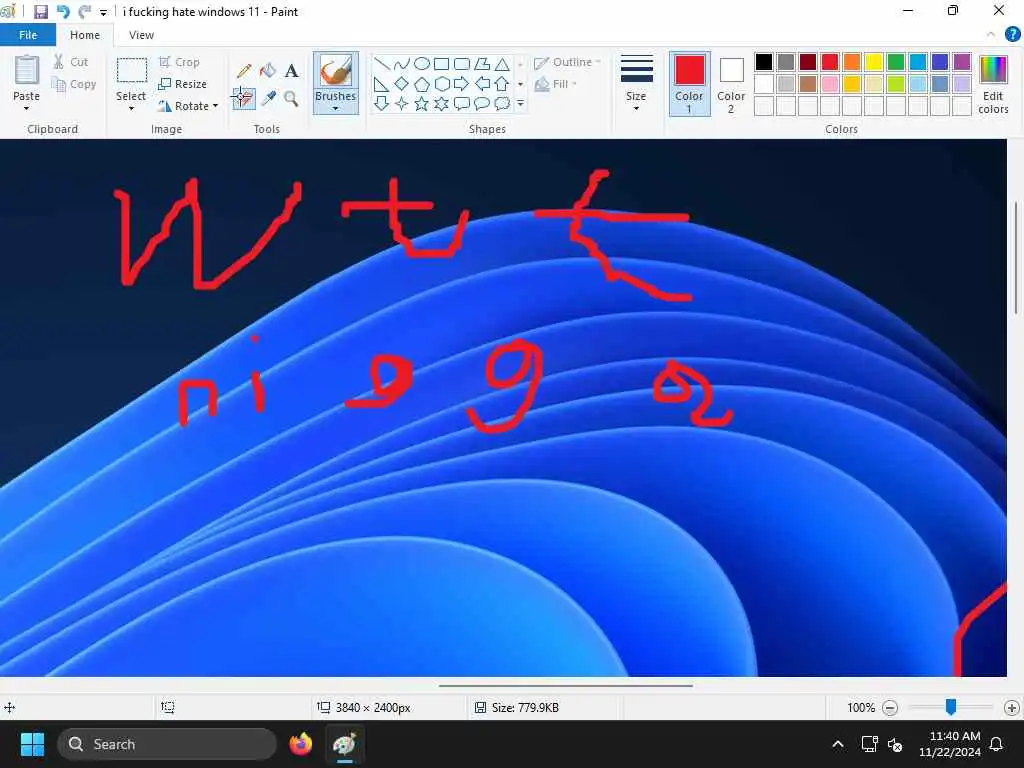Open the shape Fill dropdown
The width and height of the screenshot is (1024, 768).
(x=556, y=84)
